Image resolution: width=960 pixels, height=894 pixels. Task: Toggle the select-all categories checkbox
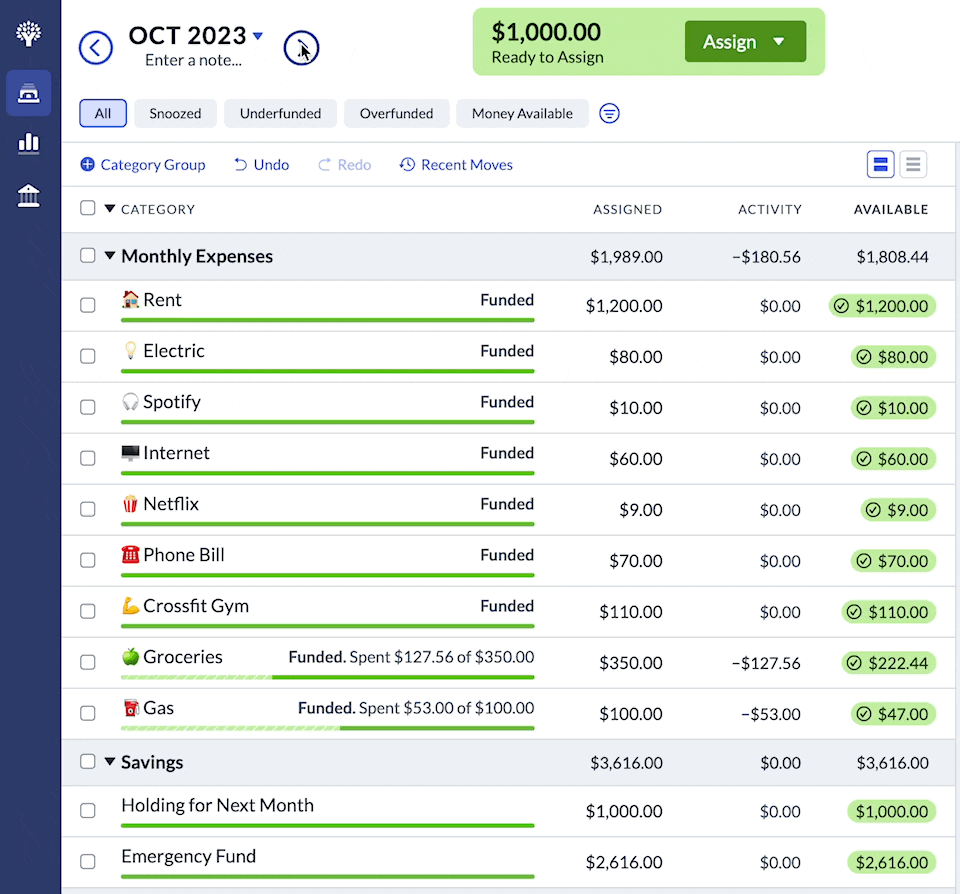tap(88, 208)
